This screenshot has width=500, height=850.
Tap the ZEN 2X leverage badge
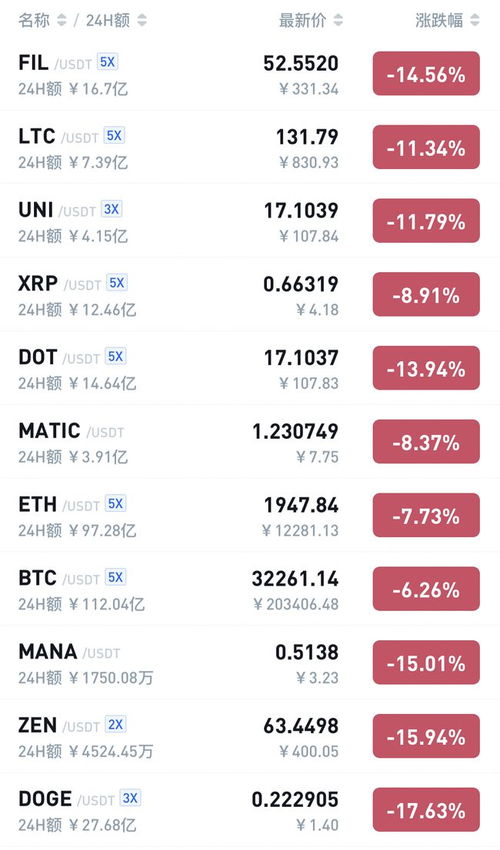(116, 725)
